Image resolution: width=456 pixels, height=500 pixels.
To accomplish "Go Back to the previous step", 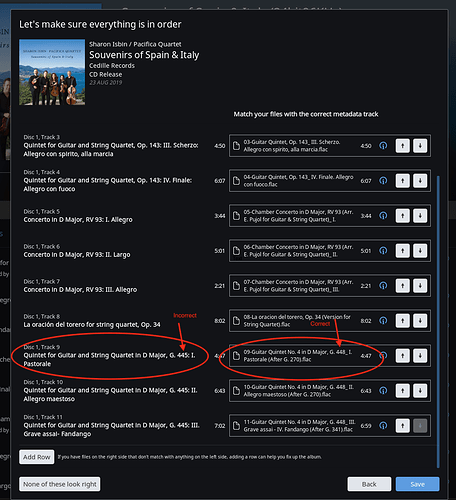I will [369, 484].
